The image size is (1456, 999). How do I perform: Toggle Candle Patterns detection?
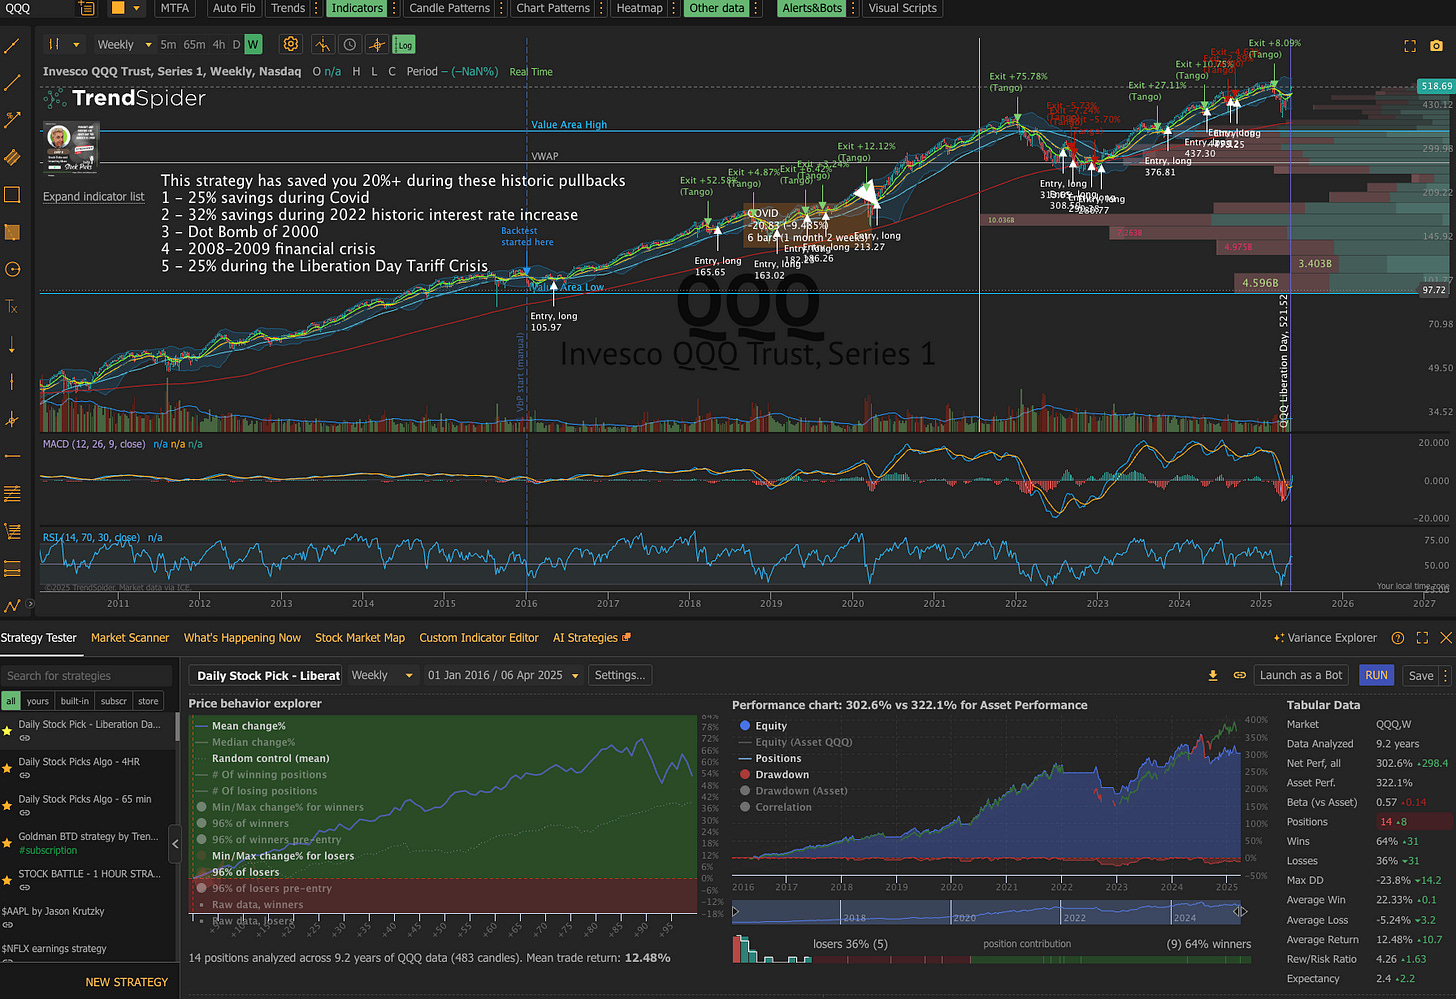click(449, 8)
